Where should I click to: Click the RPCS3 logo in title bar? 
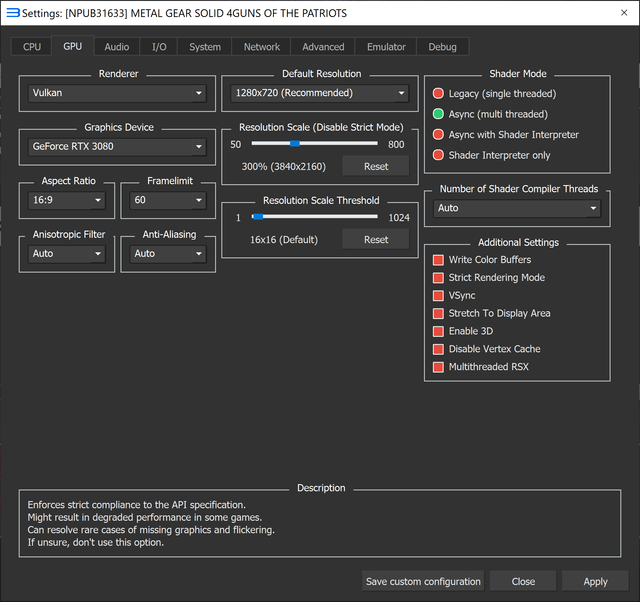tap(13, 13)
